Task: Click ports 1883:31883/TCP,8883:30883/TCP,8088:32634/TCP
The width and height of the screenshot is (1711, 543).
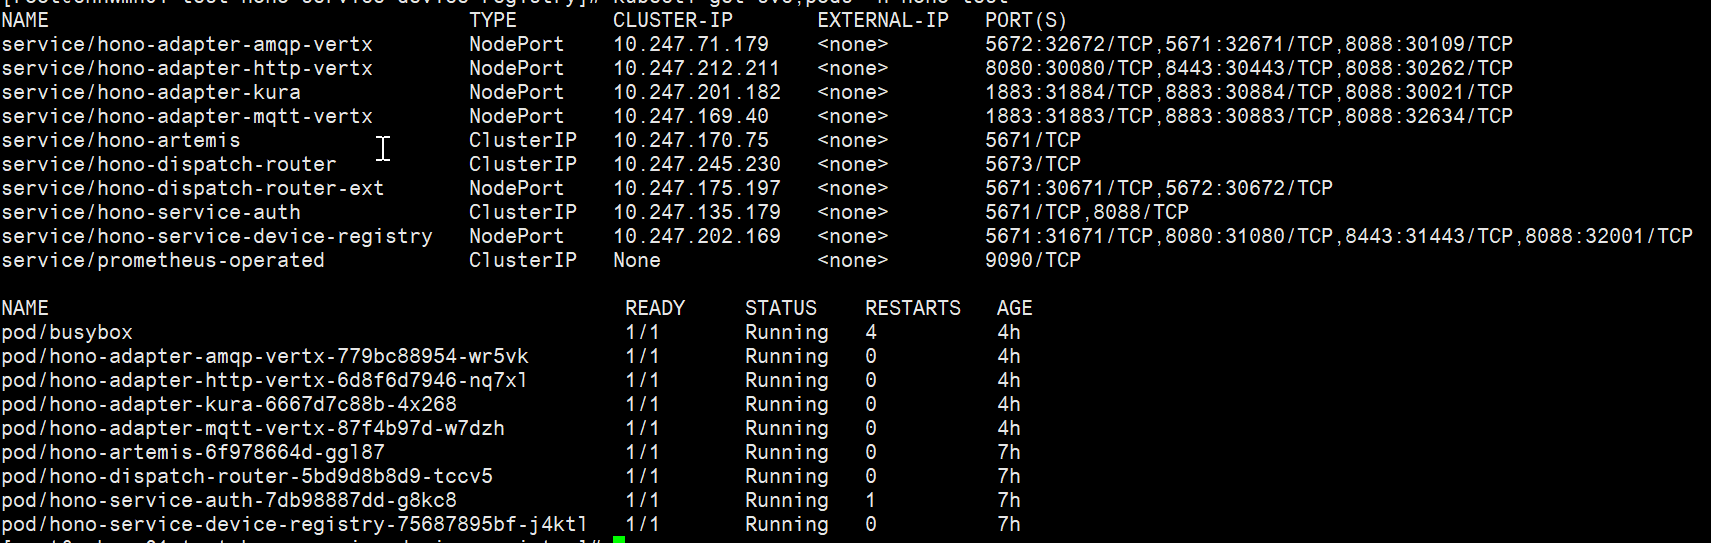Action: [x=1249, y=117]
